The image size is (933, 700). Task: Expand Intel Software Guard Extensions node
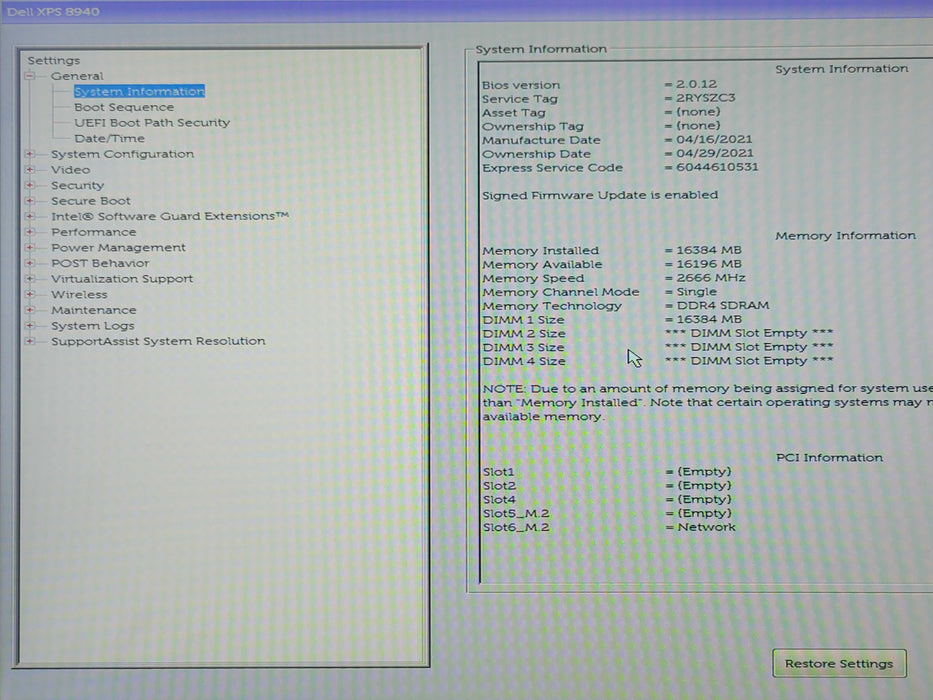click(x=30, y=216)
